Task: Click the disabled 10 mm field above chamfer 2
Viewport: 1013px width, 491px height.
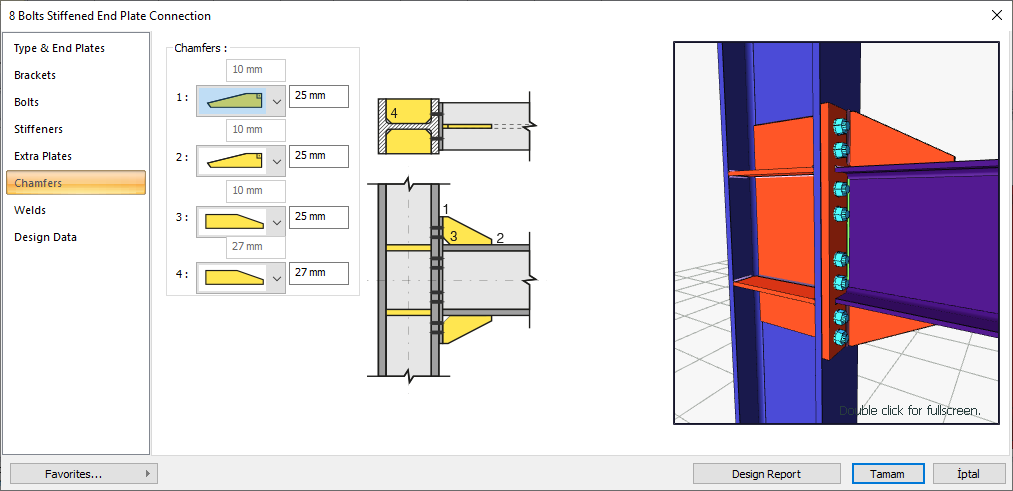Action: coord(256,130)
